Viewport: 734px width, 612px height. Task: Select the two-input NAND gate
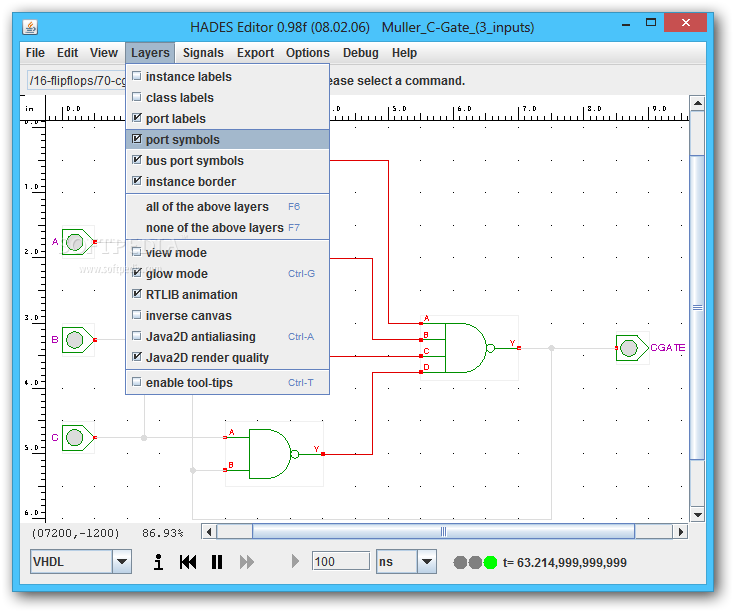coord(274,454)
